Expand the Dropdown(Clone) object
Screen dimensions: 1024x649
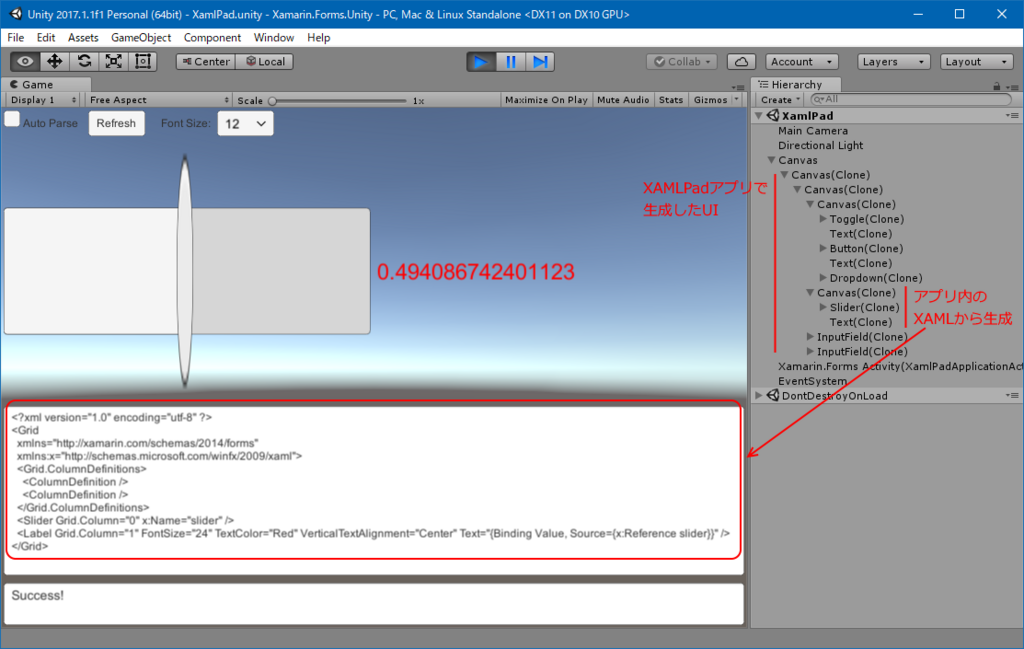pyautogui.click(x=823, y=277)
